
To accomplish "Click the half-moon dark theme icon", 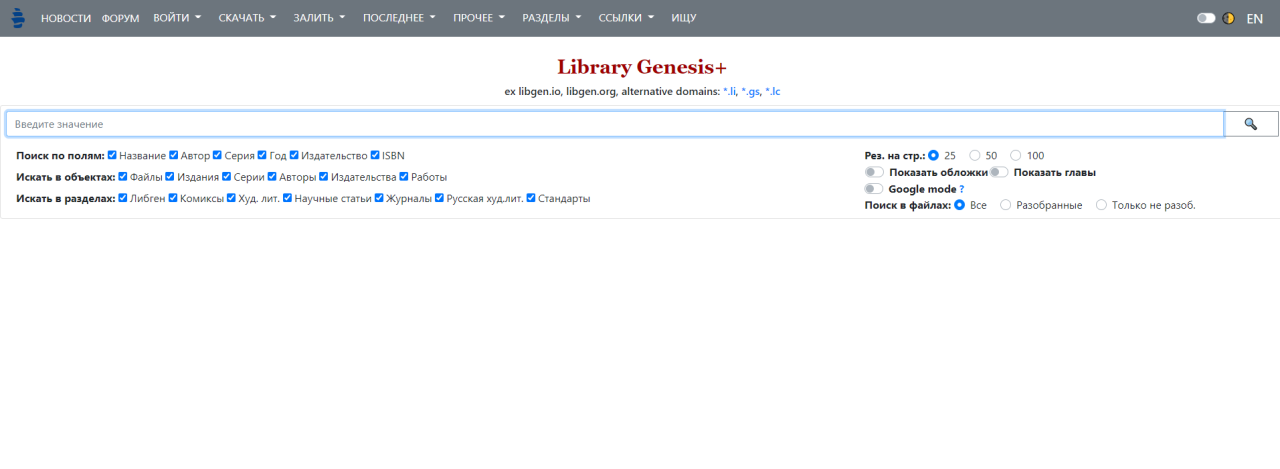I will coord(1228,18).
